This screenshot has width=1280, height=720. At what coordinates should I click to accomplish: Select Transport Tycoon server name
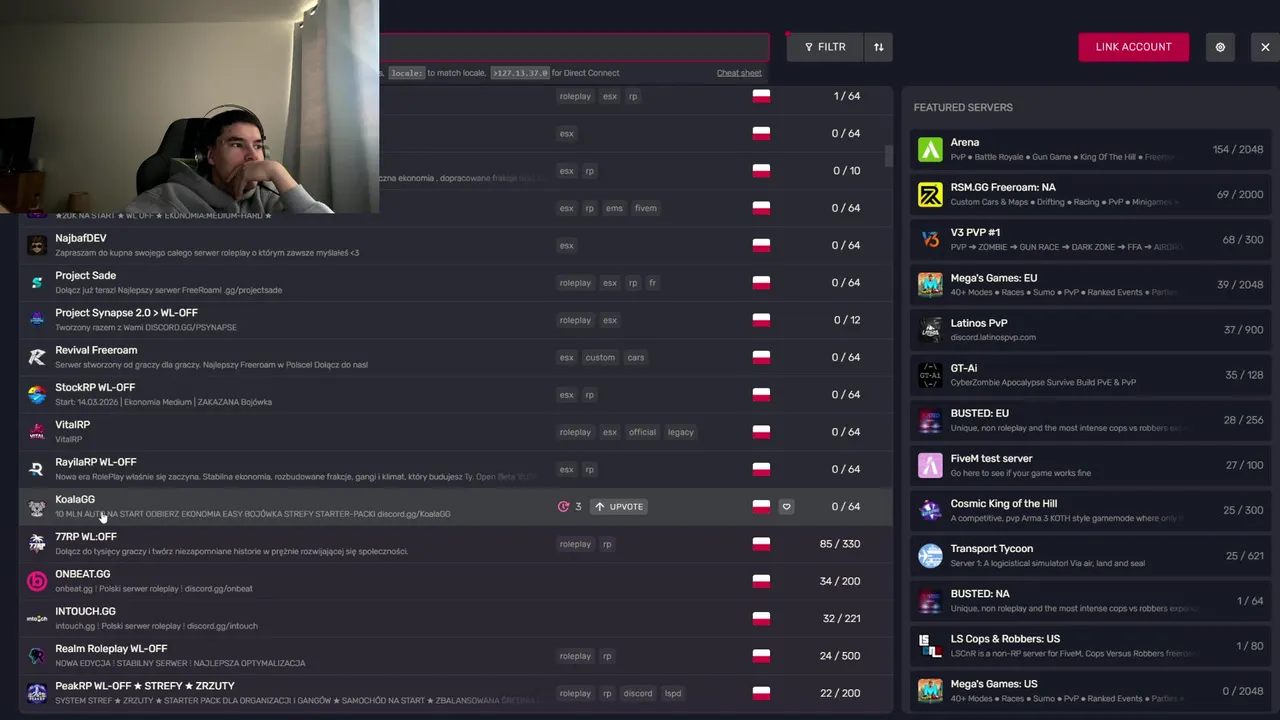(x=992, y=548)
